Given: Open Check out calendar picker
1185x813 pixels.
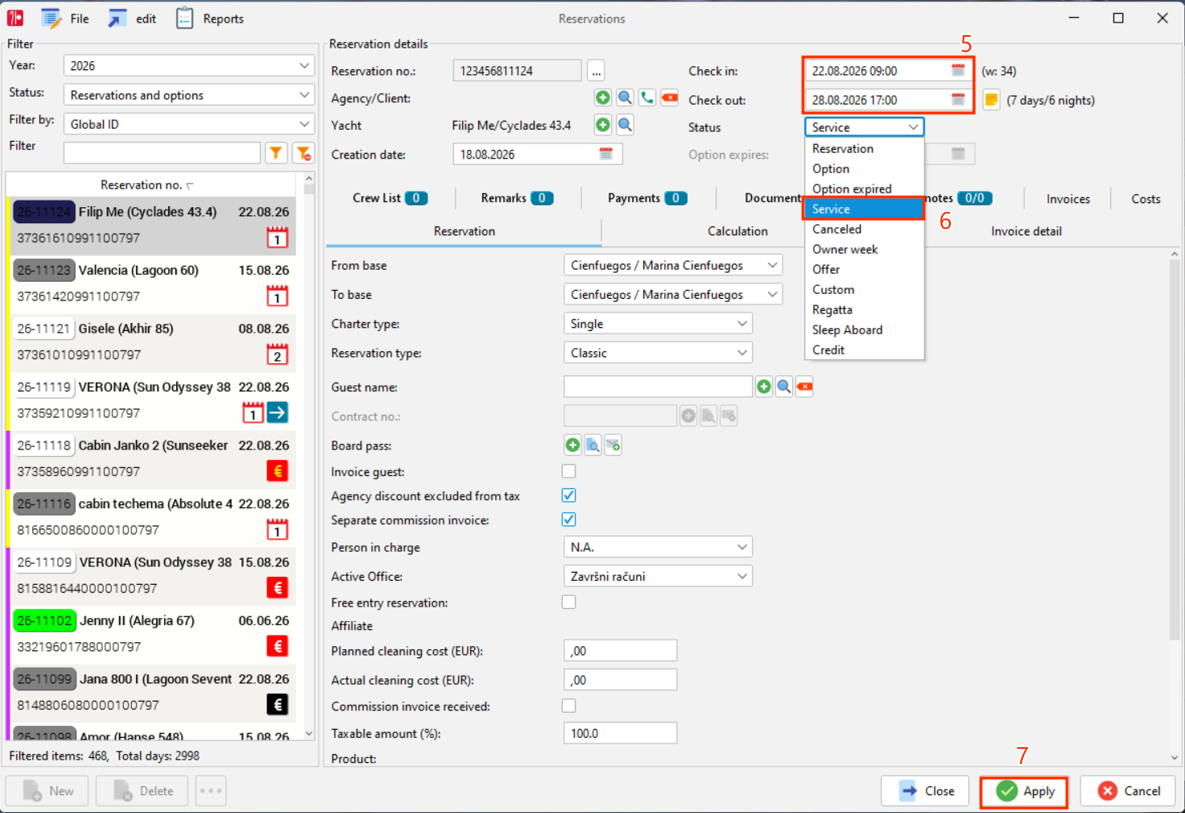Looking at the screenshot, I should click(x=958, y=100).
